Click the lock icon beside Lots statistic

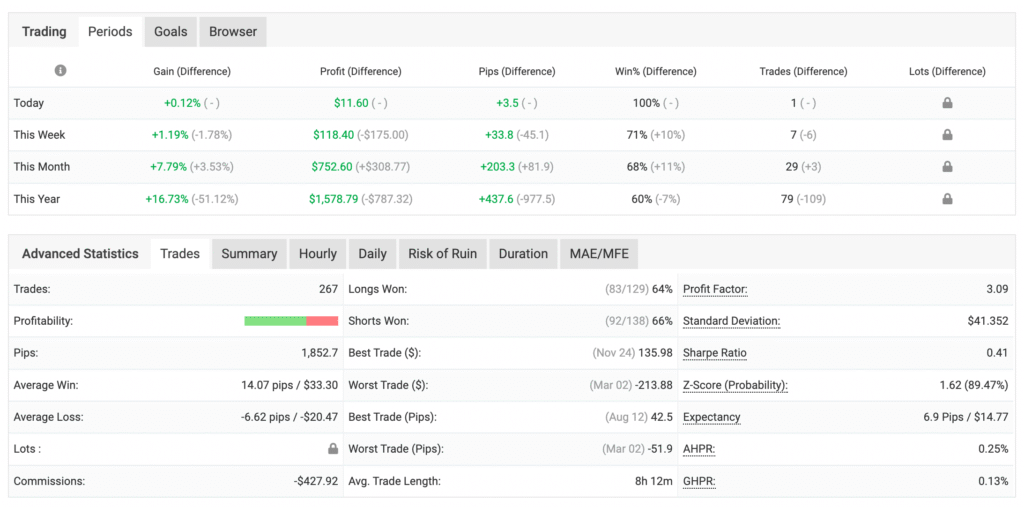(x=333, y=449)
